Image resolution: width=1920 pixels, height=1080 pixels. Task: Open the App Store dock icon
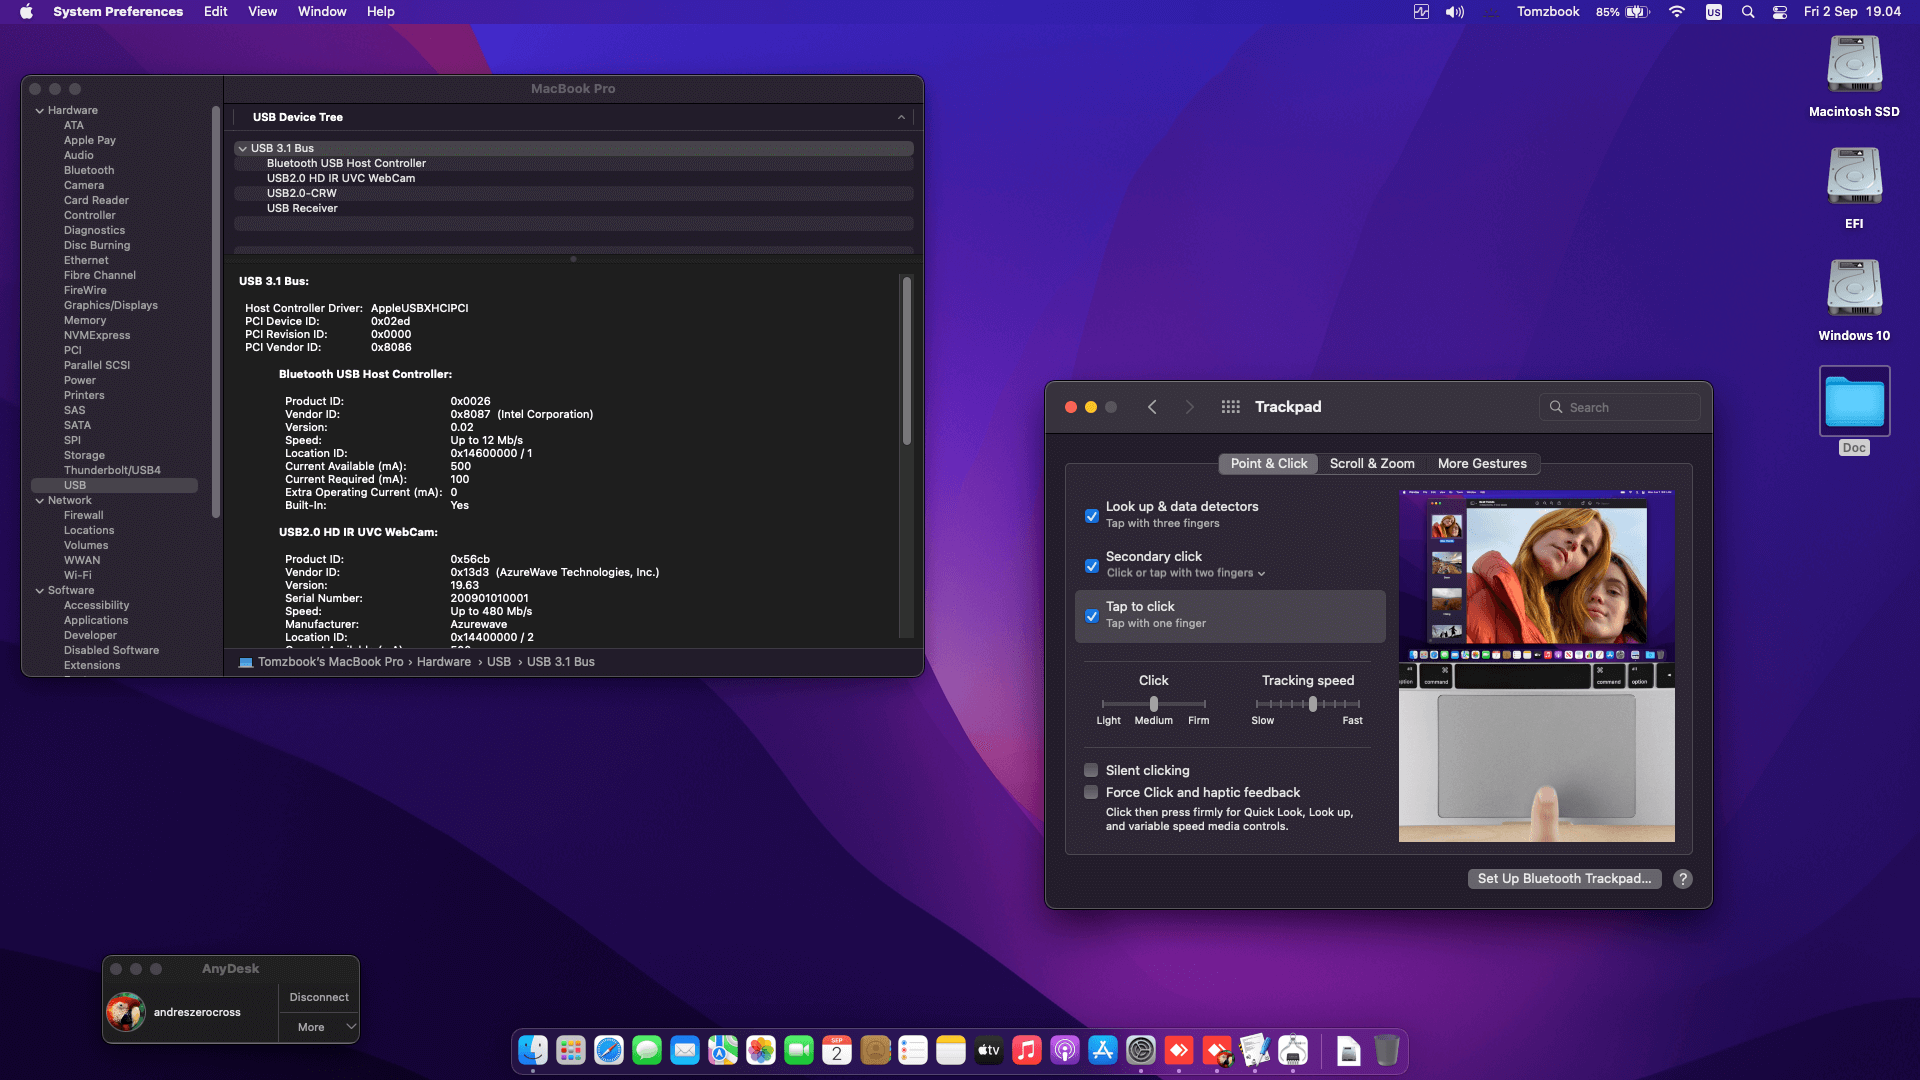(1102, 1050)
